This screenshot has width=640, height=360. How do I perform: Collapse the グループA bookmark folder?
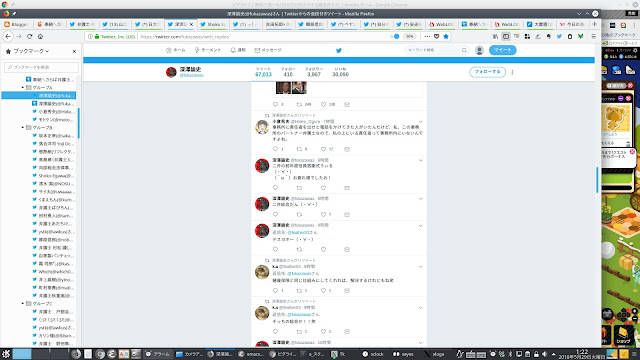(23, 87)
